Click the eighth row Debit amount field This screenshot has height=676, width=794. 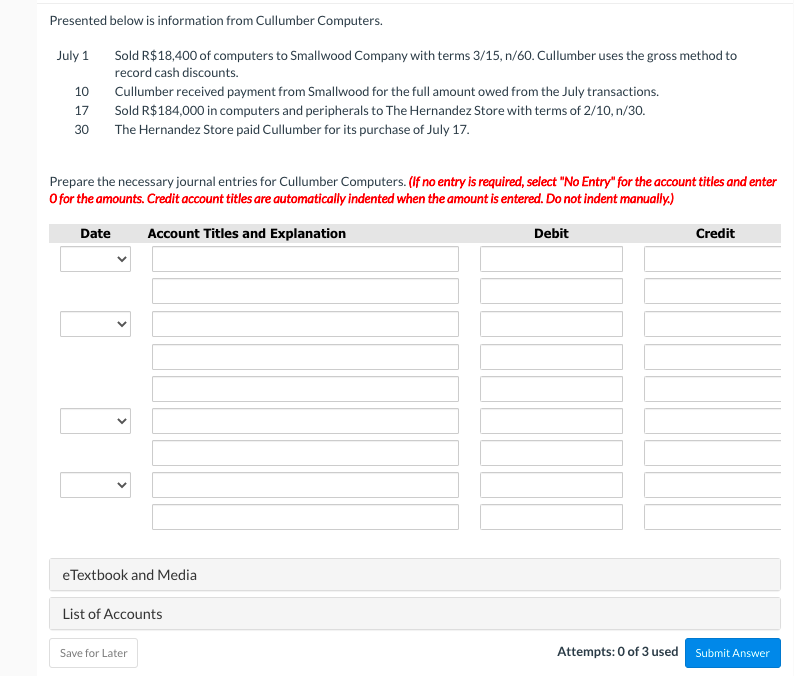[551, 485]
